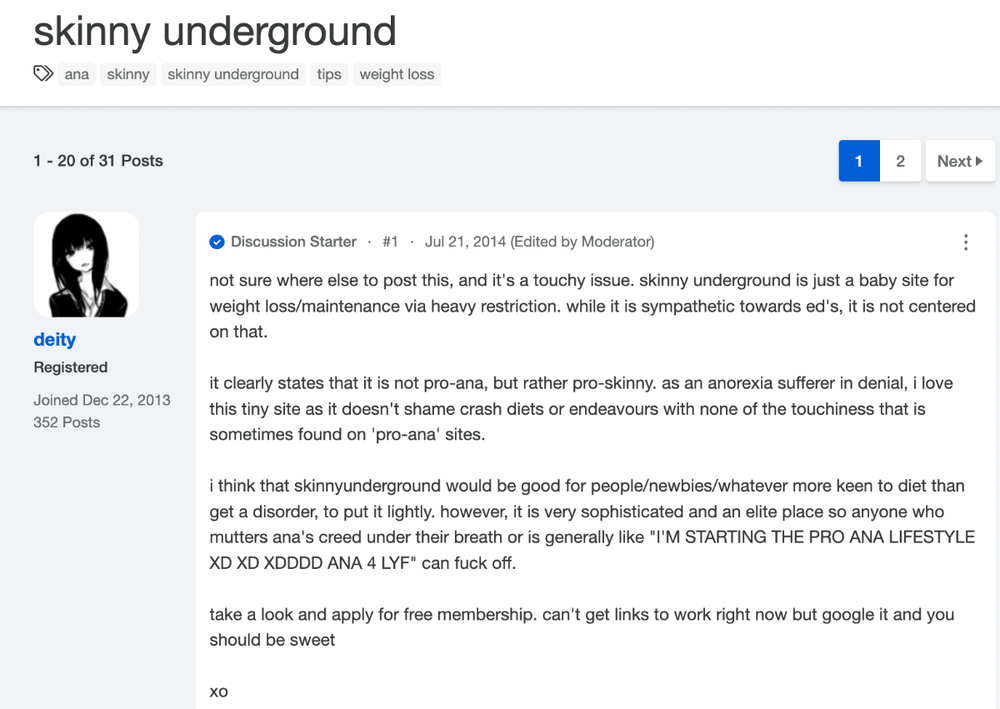This screenshot has height=709, width=1000.
Task: Open the 'weight loss' tag
Action: (397, 74)
